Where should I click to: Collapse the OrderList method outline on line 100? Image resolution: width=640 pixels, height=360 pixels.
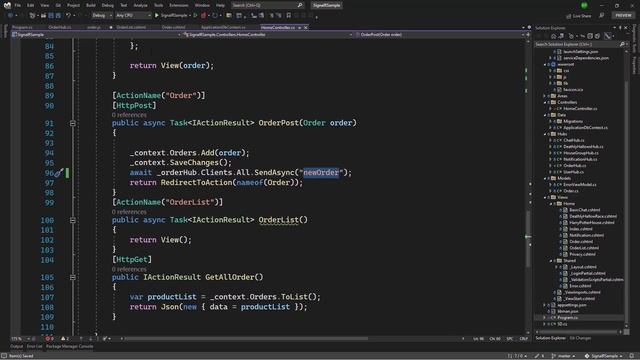click(72, 220)
